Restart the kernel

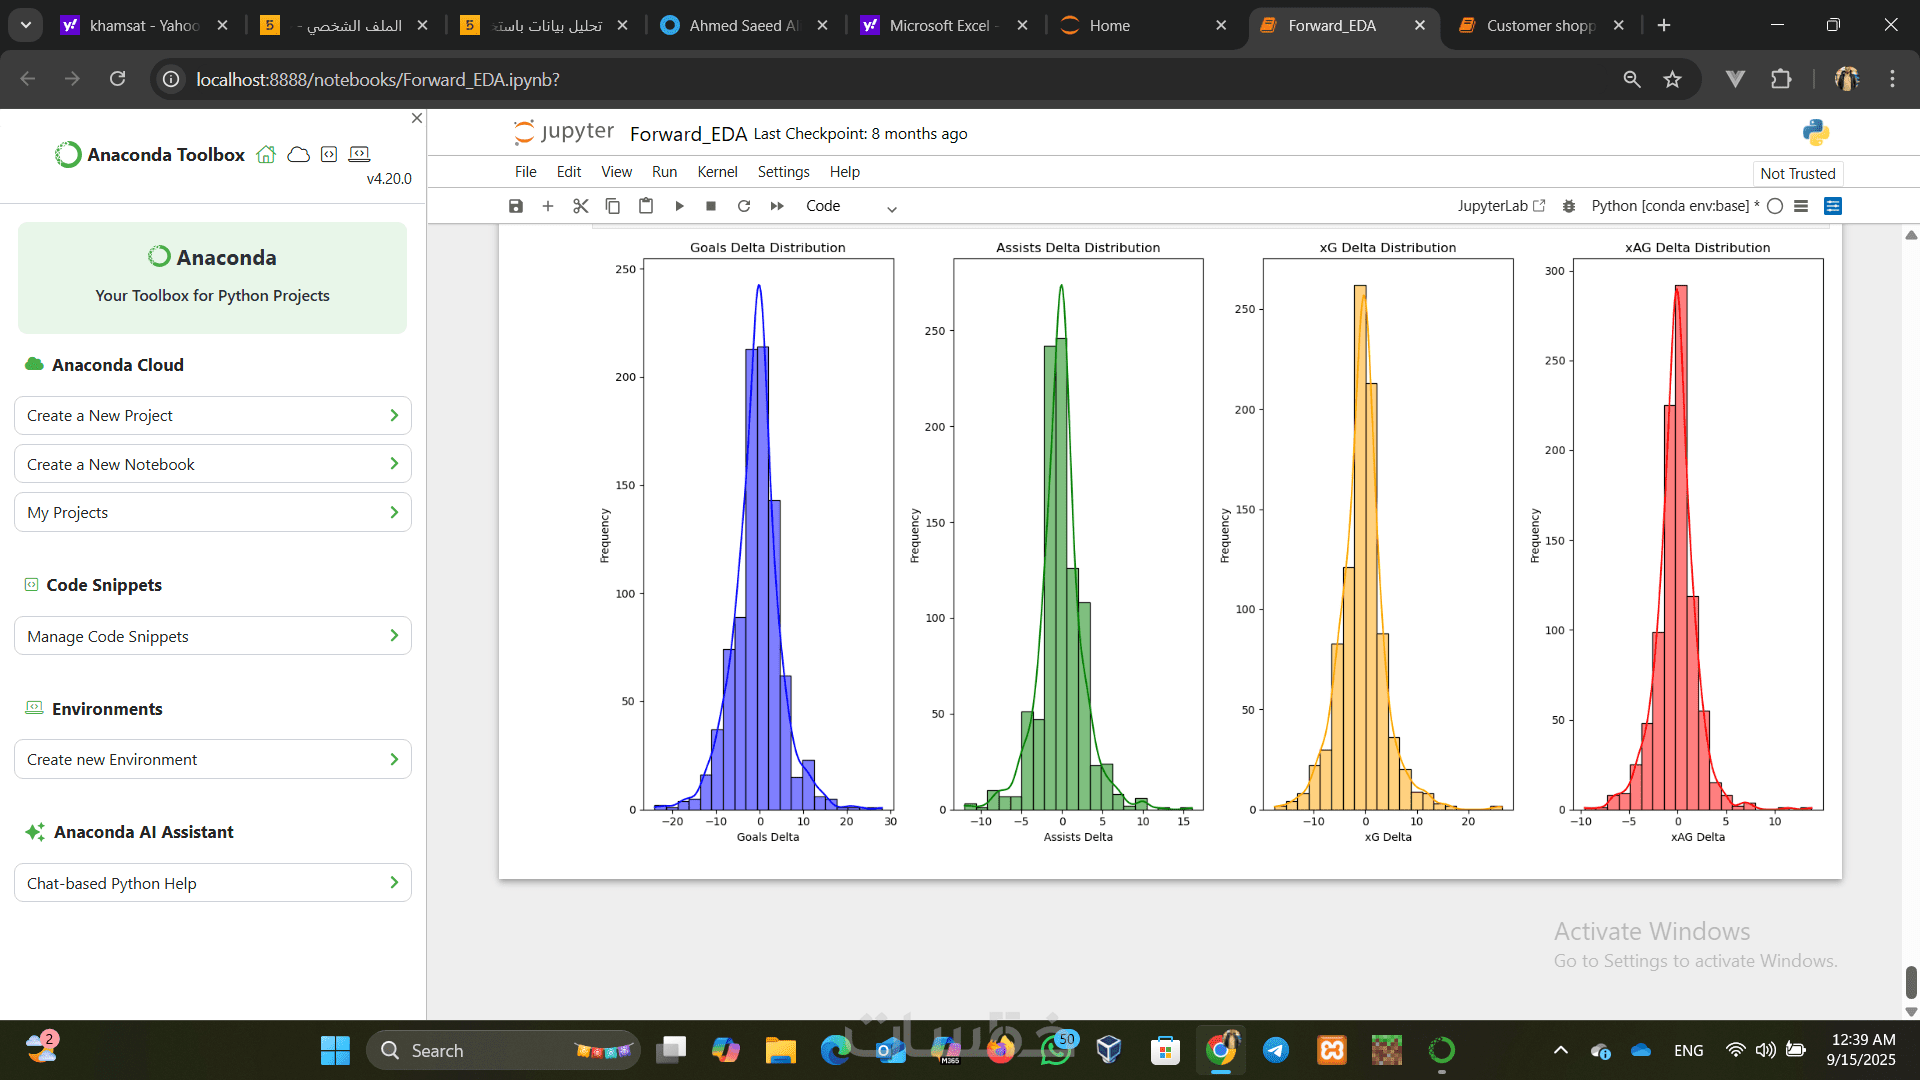tap(744, 206)
